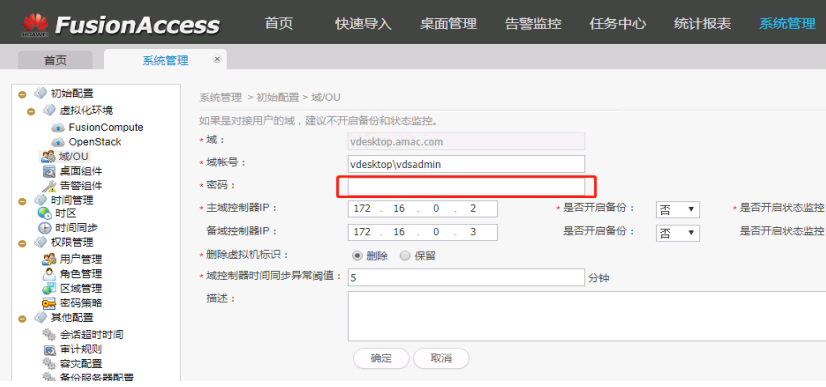Collapse the 其他配置 tree node
This screenshot has height=387, width=826.
(x=22, y=319)
